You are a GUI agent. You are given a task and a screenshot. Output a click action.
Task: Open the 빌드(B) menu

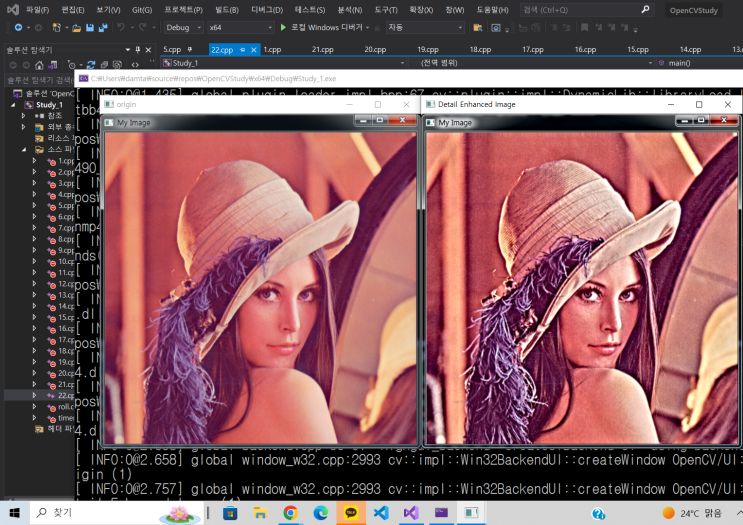tap(227, 10)
